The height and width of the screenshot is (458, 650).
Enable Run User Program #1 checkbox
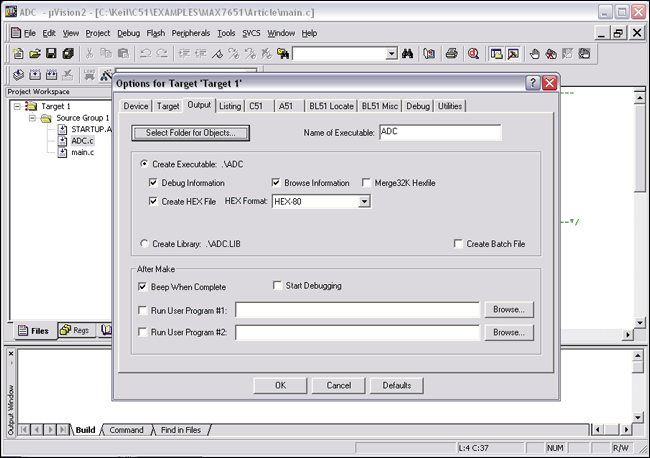[x=142, y=310]
